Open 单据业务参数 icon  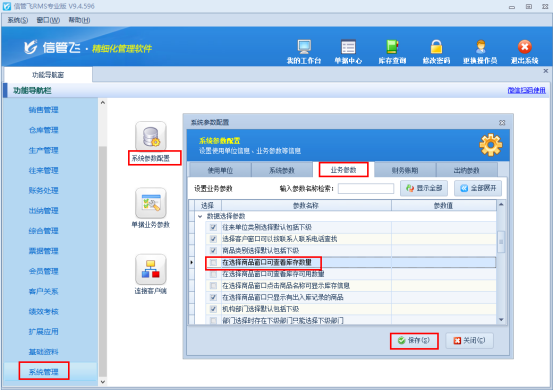click(151, 203)
